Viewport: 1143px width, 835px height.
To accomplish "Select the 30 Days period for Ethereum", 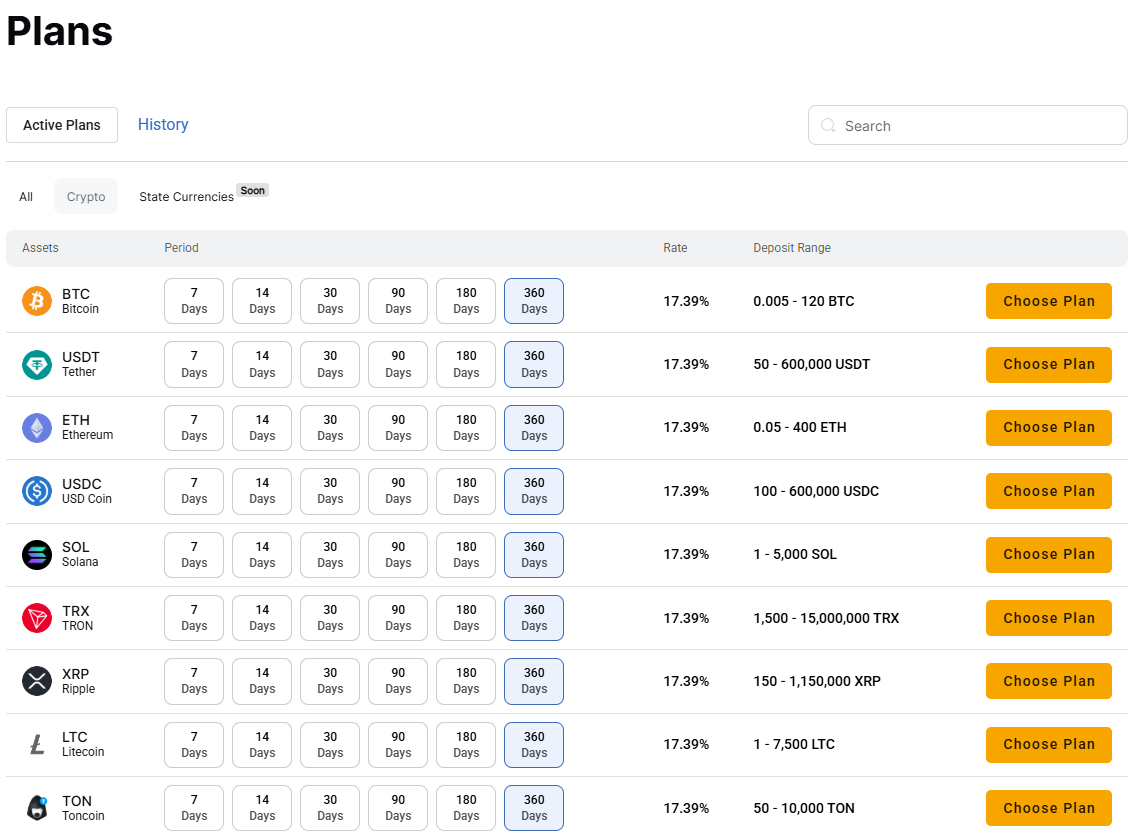I will click(x=329, y=427).
